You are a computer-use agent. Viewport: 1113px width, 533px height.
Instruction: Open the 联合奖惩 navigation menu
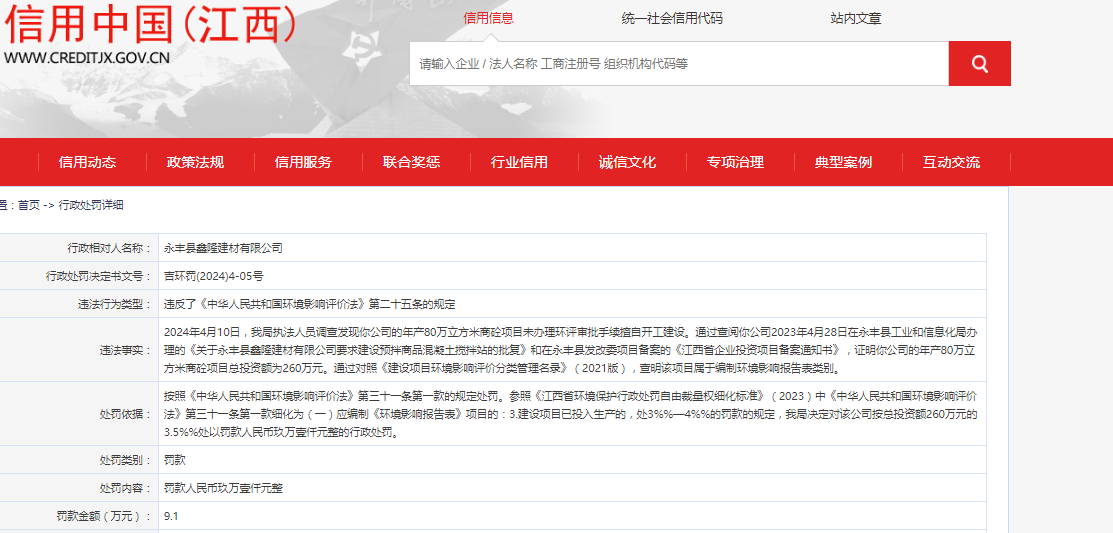(x=411, y=162)
